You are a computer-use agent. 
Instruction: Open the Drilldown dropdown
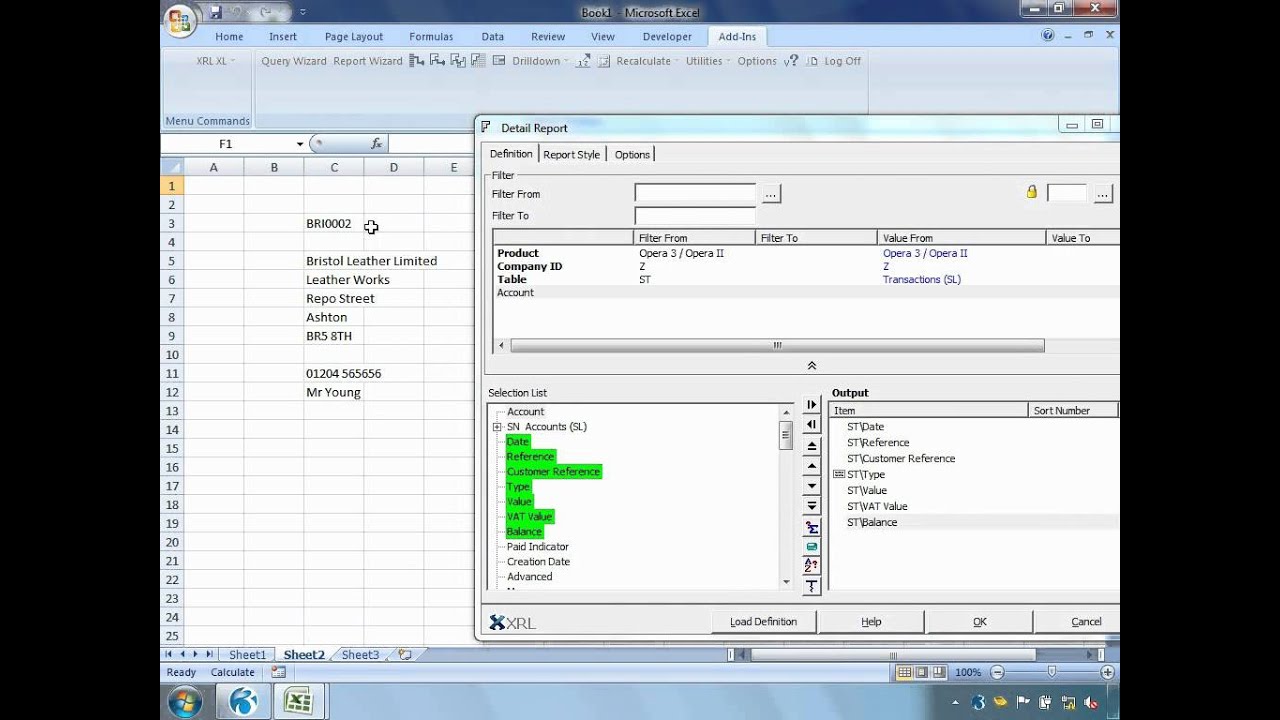click(x=540, y=61)
